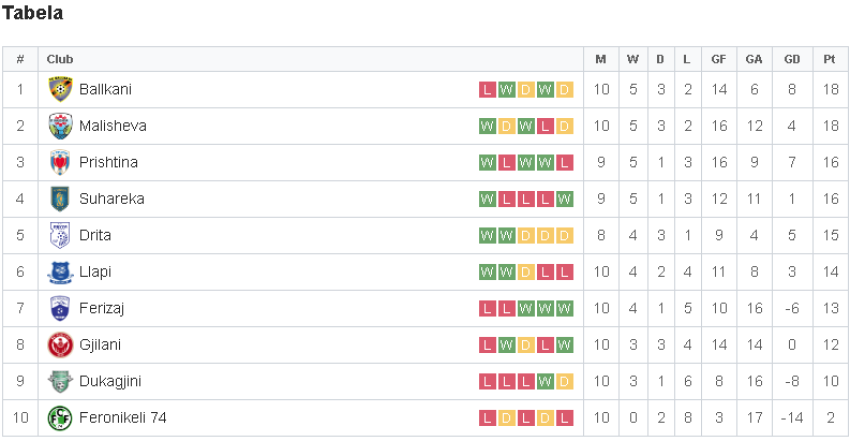This screenshot has height=441, width=850.
Task: Open the Drita team name link
Action: pos(95,235)
